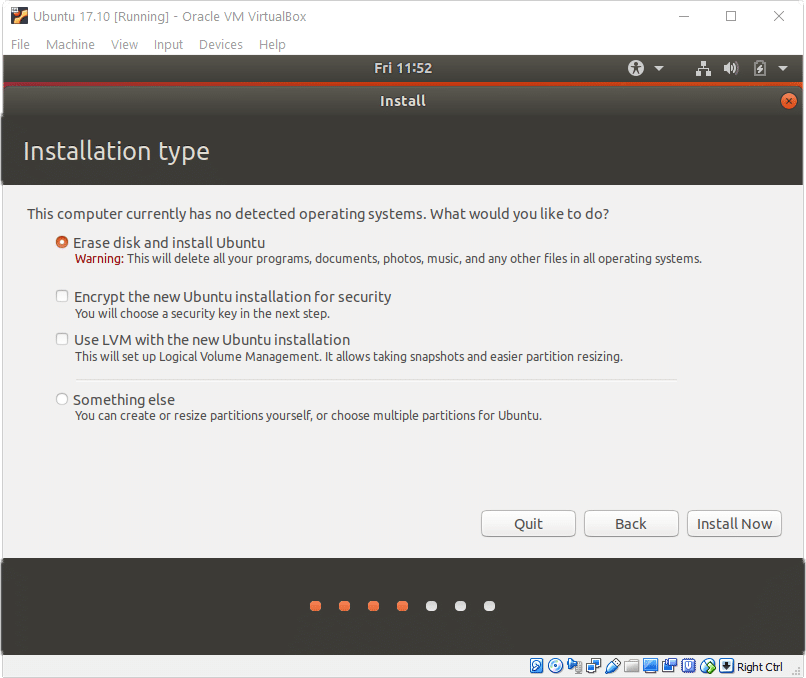The width and height of the screenshot is (806, 678).
Task: Open the accessibility menu in the top panel
Action: [x=635, y=68]
